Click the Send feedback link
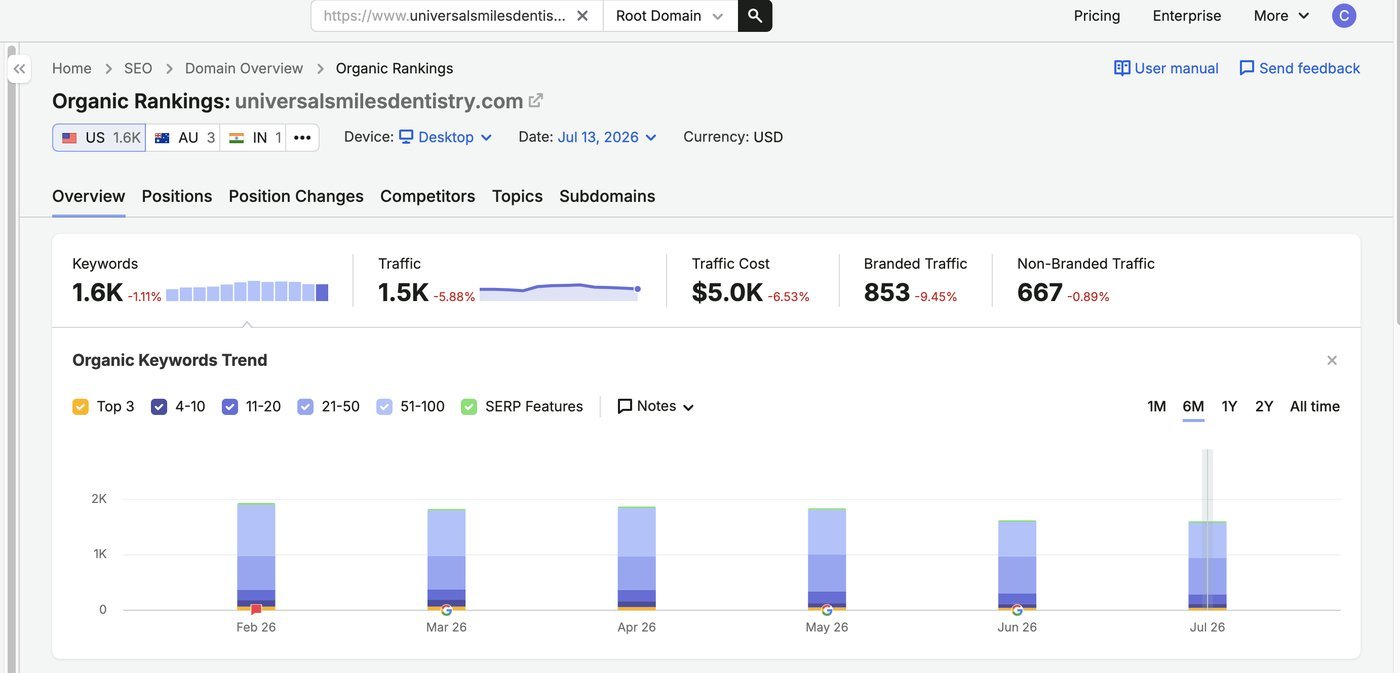The image size is (1400, 673). pyautogui.click(x=1299, y=68)
